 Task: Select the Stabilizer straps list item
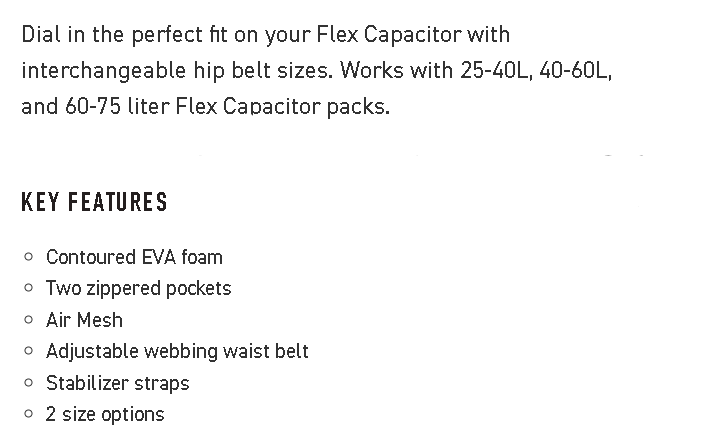[x=117, y=383]
